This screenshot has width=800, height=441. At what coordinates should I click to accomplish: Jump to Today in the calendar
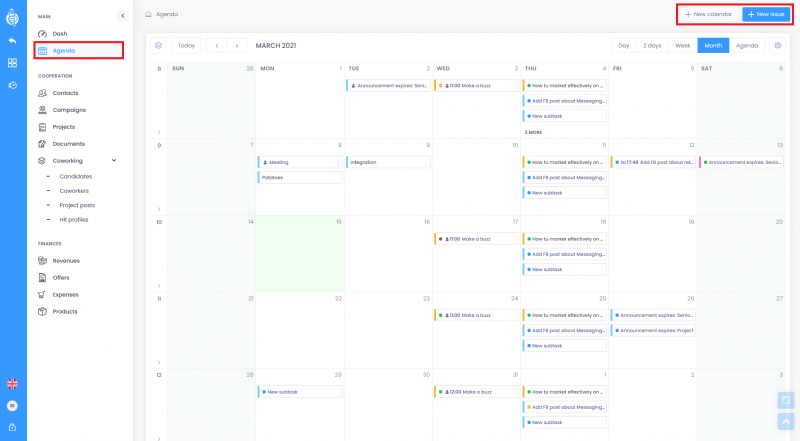(x=186, y=45)
